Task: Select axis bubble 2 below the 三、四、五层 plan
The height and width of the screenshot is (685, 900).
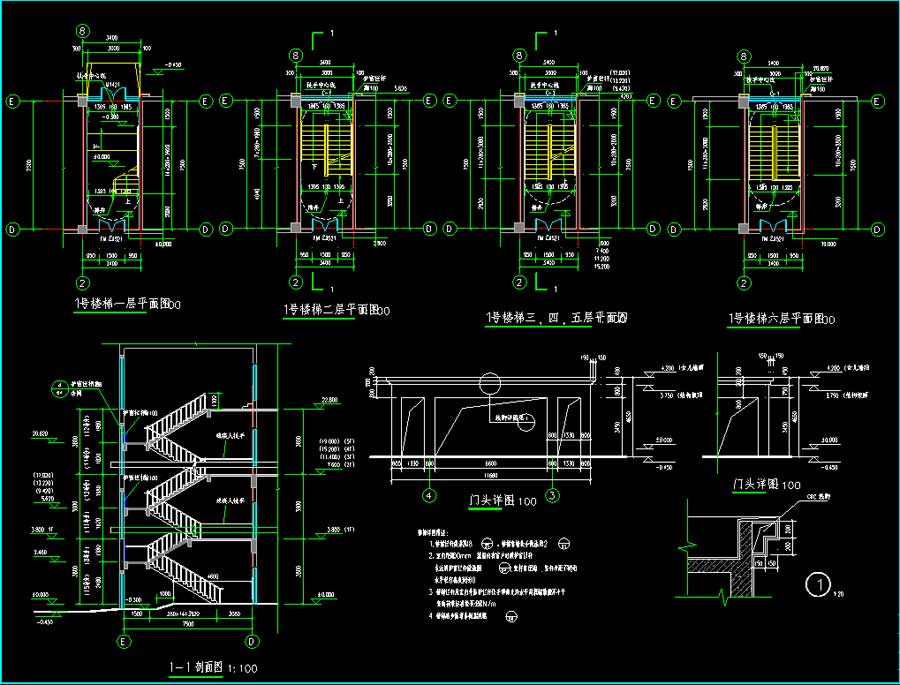Action: tap(519, 282)
